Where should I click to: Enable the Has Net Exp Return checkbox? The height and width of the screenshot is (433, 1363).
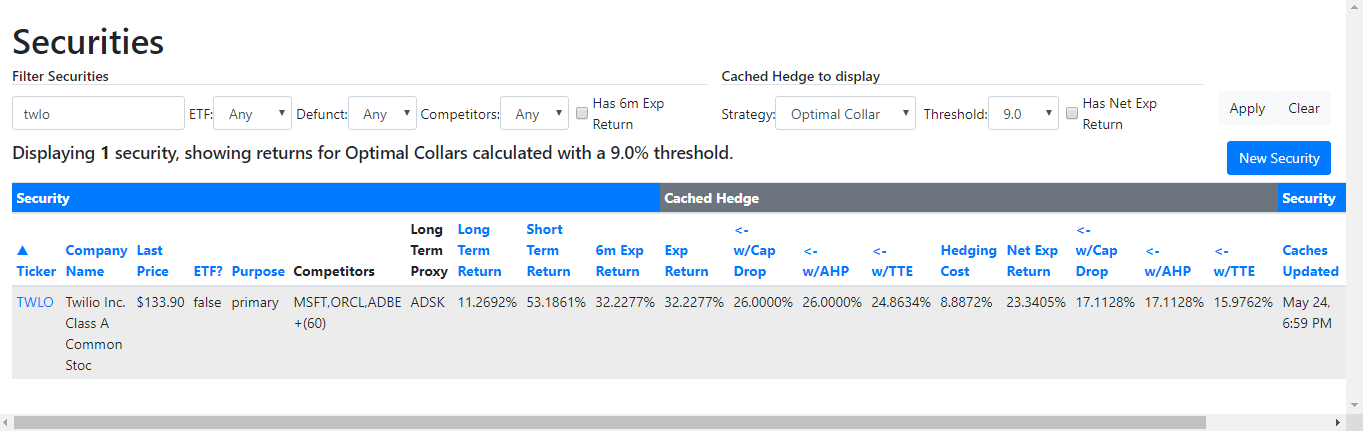1072,114
